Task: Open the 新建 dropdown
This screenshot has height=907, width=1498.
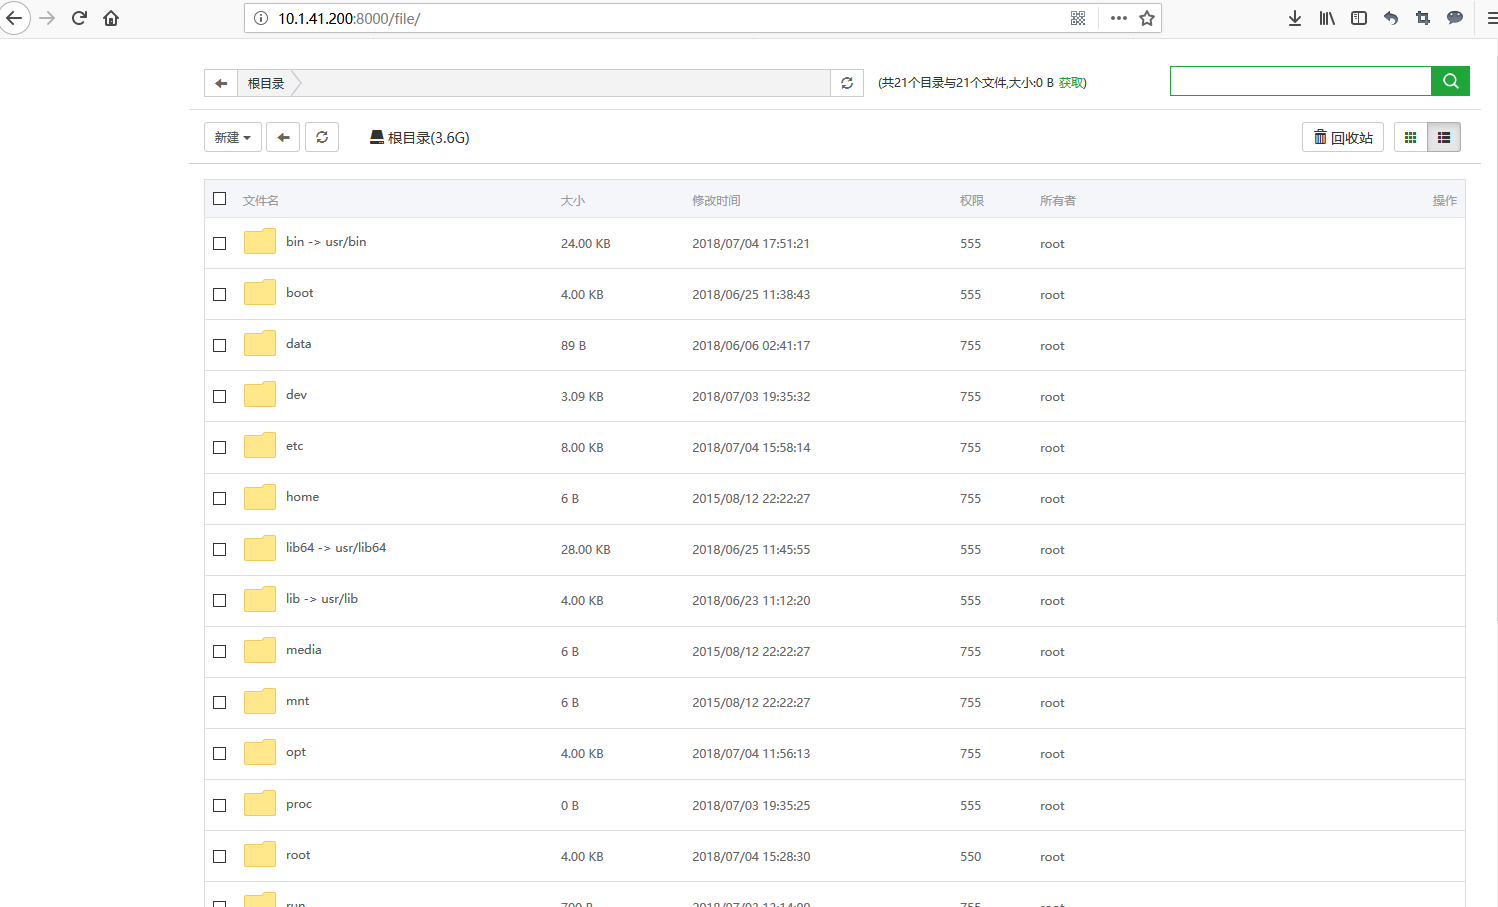Action: tap(233, 137)
